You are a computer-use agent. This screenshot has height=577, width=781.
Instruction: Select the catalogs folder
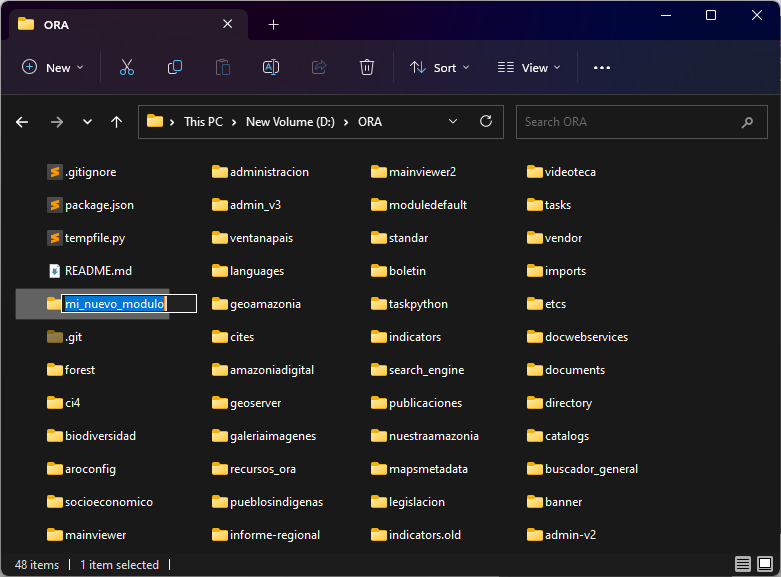coord(558,436)
